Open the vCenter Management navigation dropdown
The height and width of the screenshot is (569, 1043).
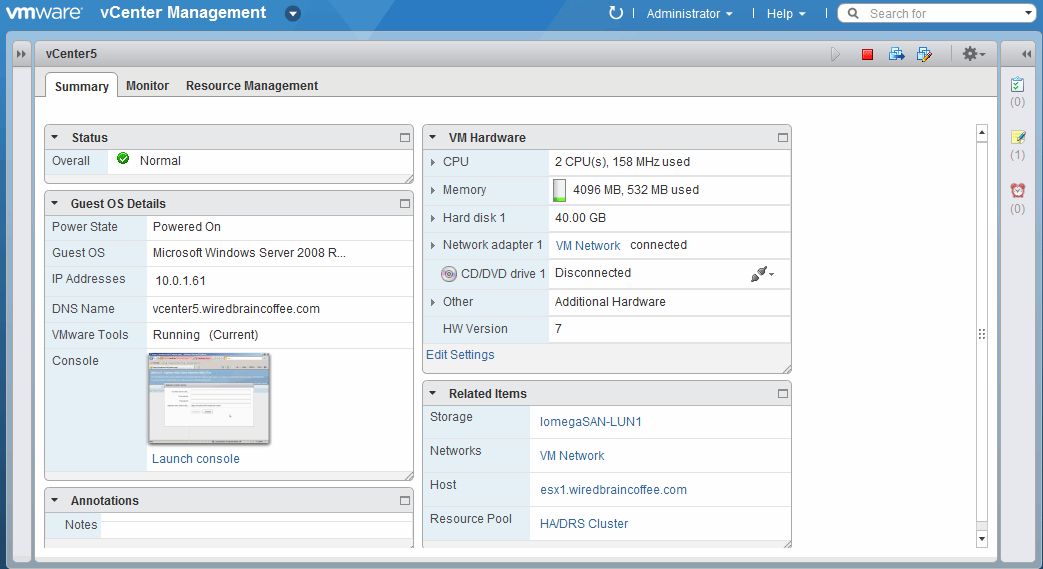point(293,13)
